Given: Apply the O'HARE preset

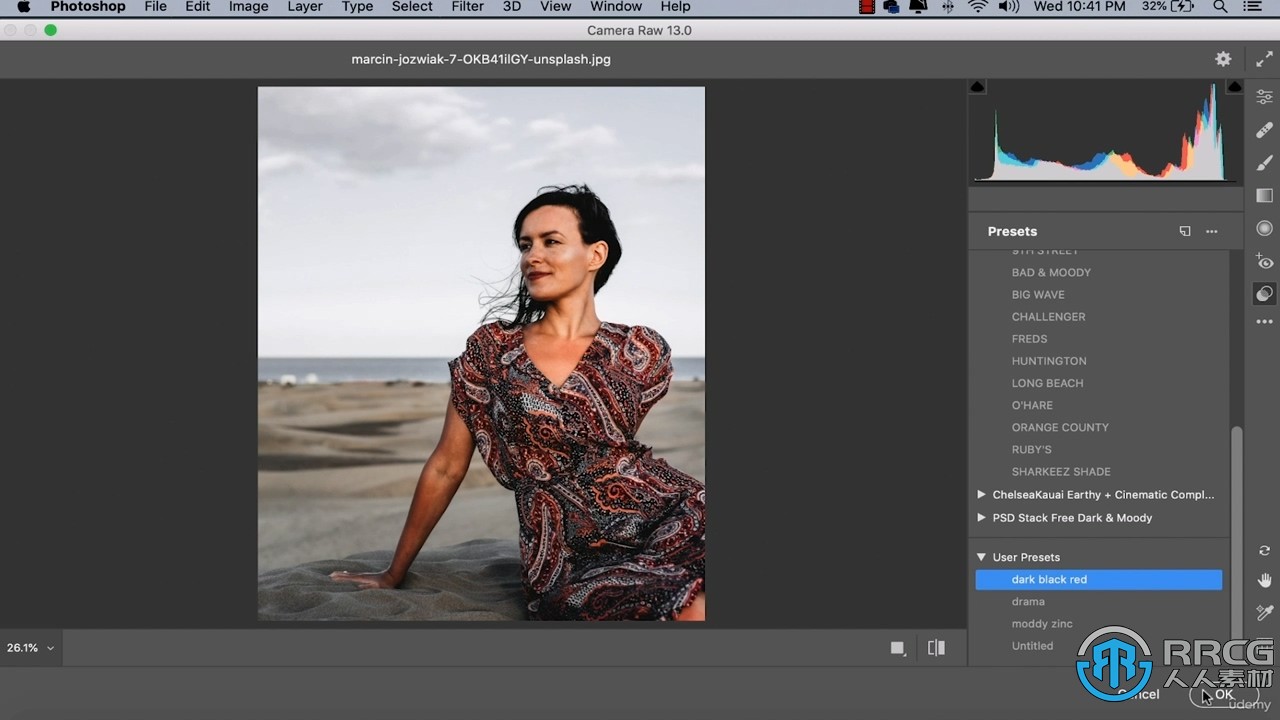Looking at the screenshot, I should pos(1032,405).
